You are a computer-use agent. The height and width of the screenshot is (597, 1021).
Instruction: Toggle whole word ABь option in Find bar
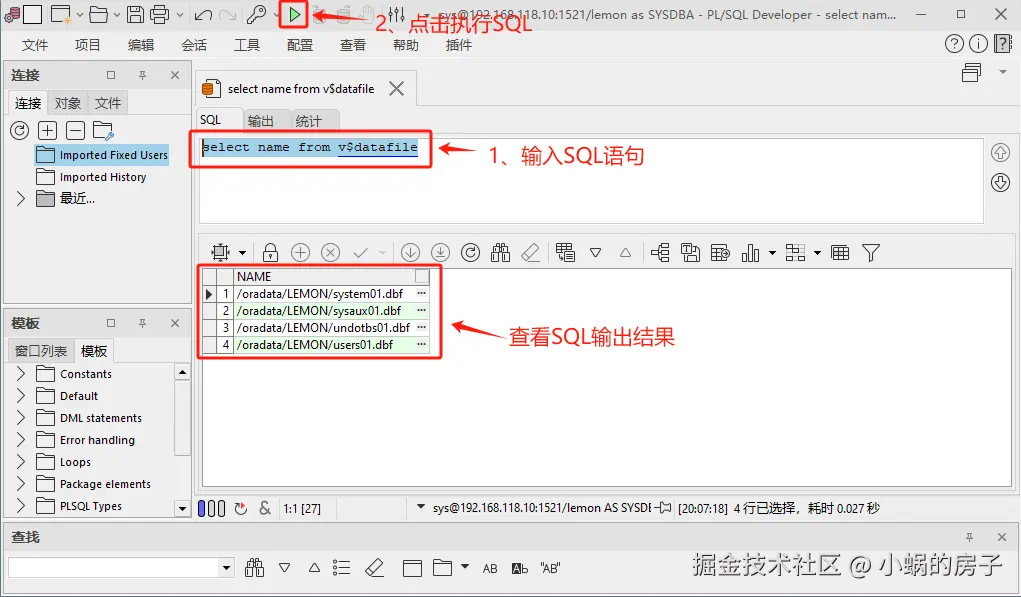pyautogui.click(x=520, y=568)
